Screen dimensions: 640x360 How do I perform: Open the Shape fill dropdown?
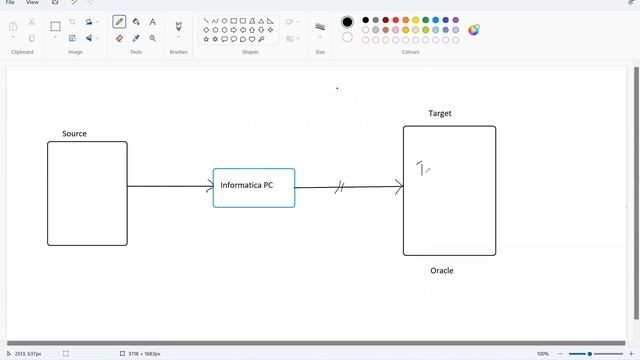292,38
